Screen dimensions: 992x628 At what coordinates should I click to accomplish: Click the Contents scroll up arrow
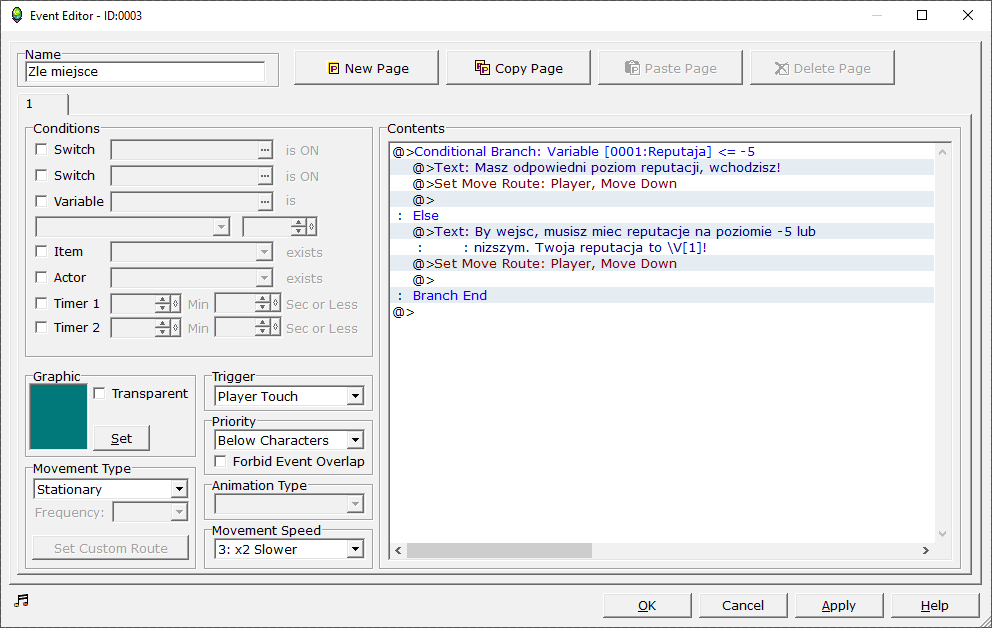pyautogui.click(x=942, y=152)
